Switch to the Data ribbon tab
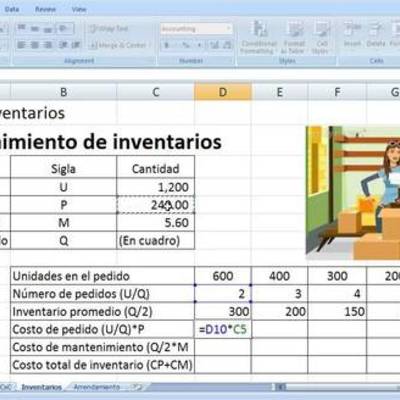Viewport: 400px width, 400px height. [x=12, y=9]
